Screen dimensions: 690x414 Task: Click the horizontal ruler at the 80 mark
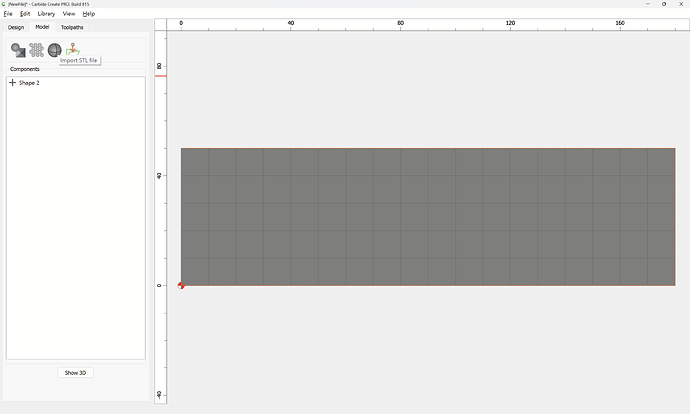point(400,24)
